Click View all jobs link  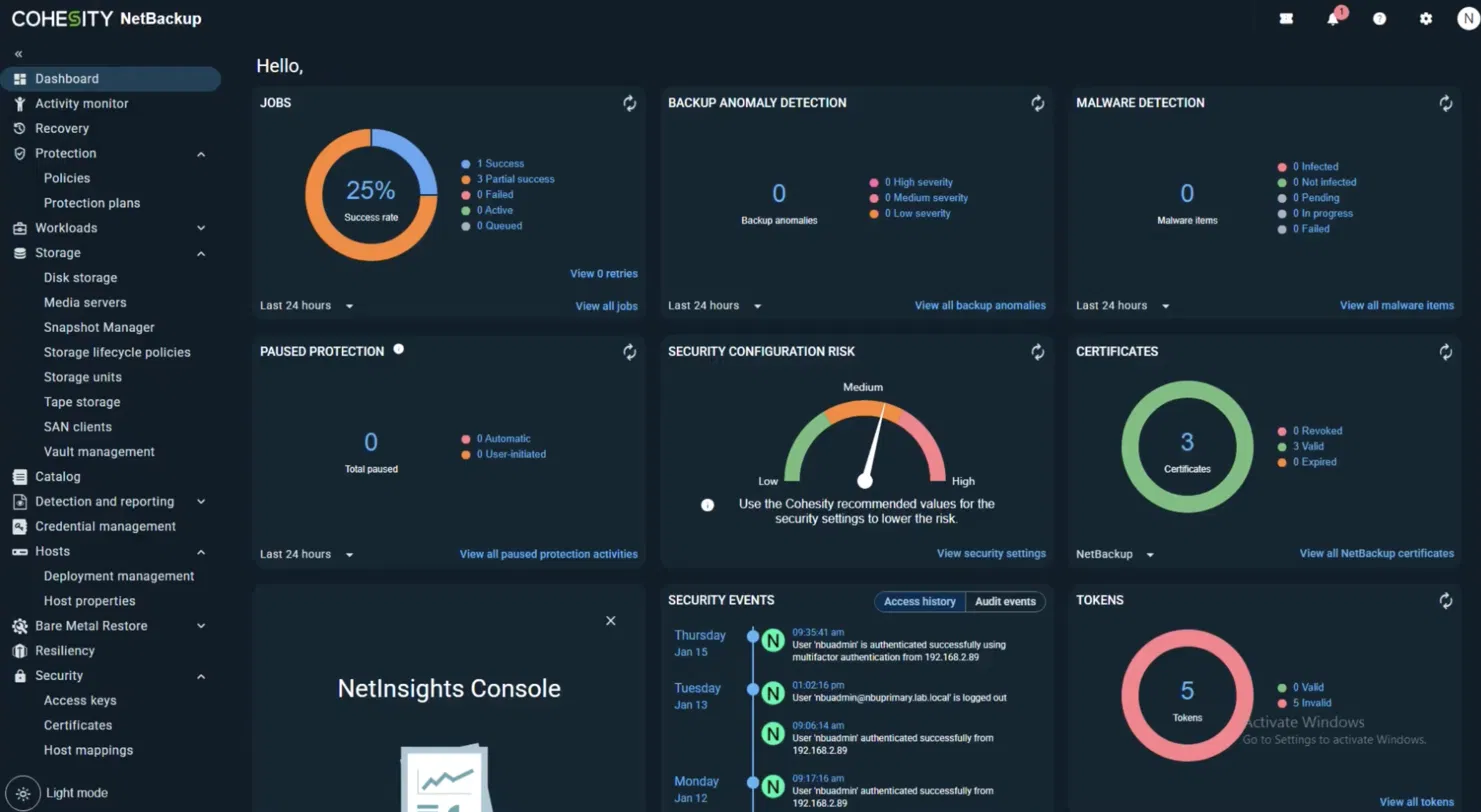(x=606, y=306)
